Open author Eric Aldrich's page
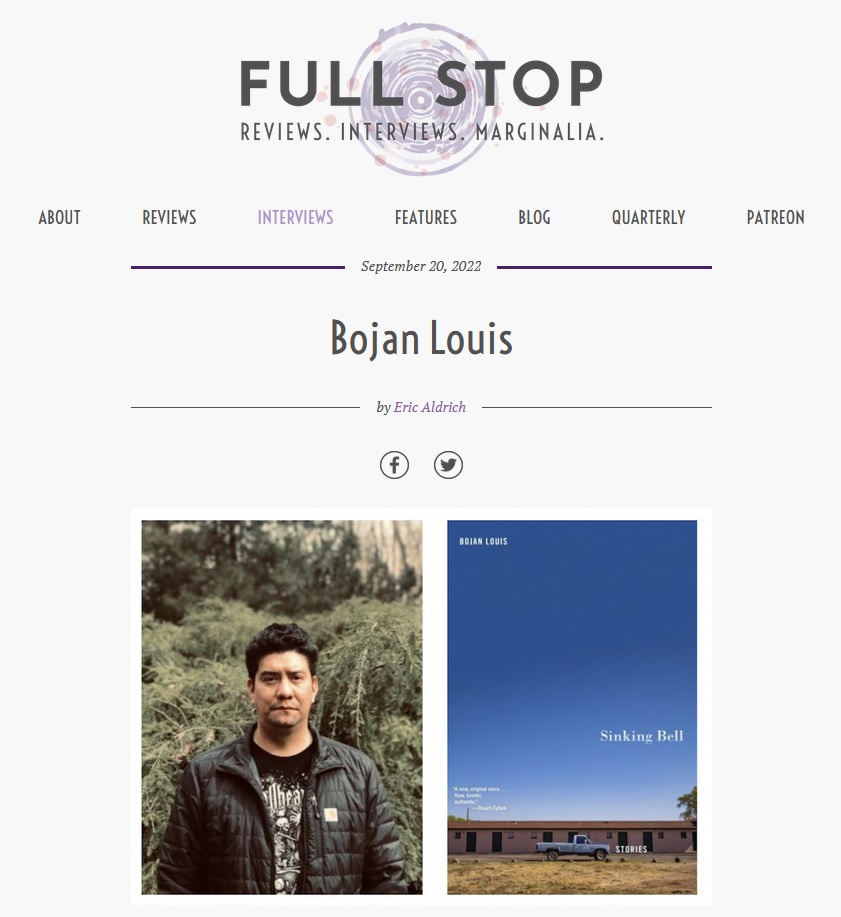This screenshot has height=917, width=841. 430,407
